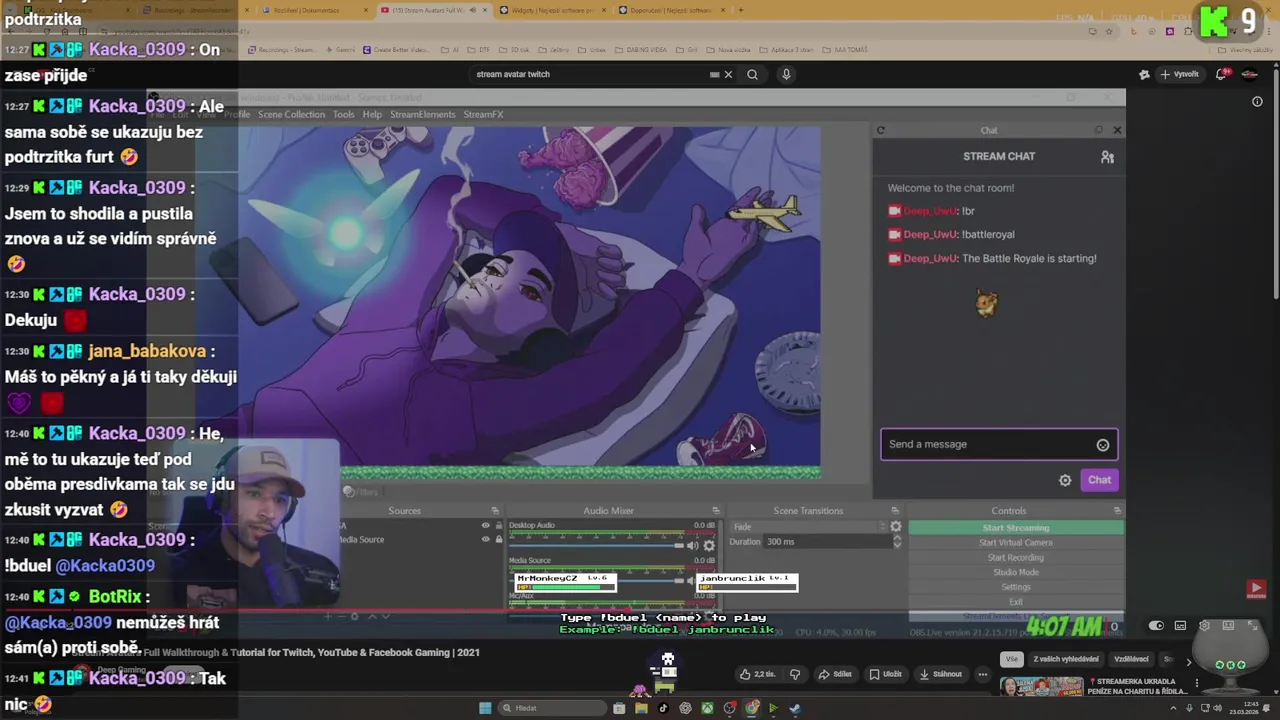Viewport: 1280px width, 720px height.
Task: Open the OBS Help menu
Action: click(x=372, y=114)
